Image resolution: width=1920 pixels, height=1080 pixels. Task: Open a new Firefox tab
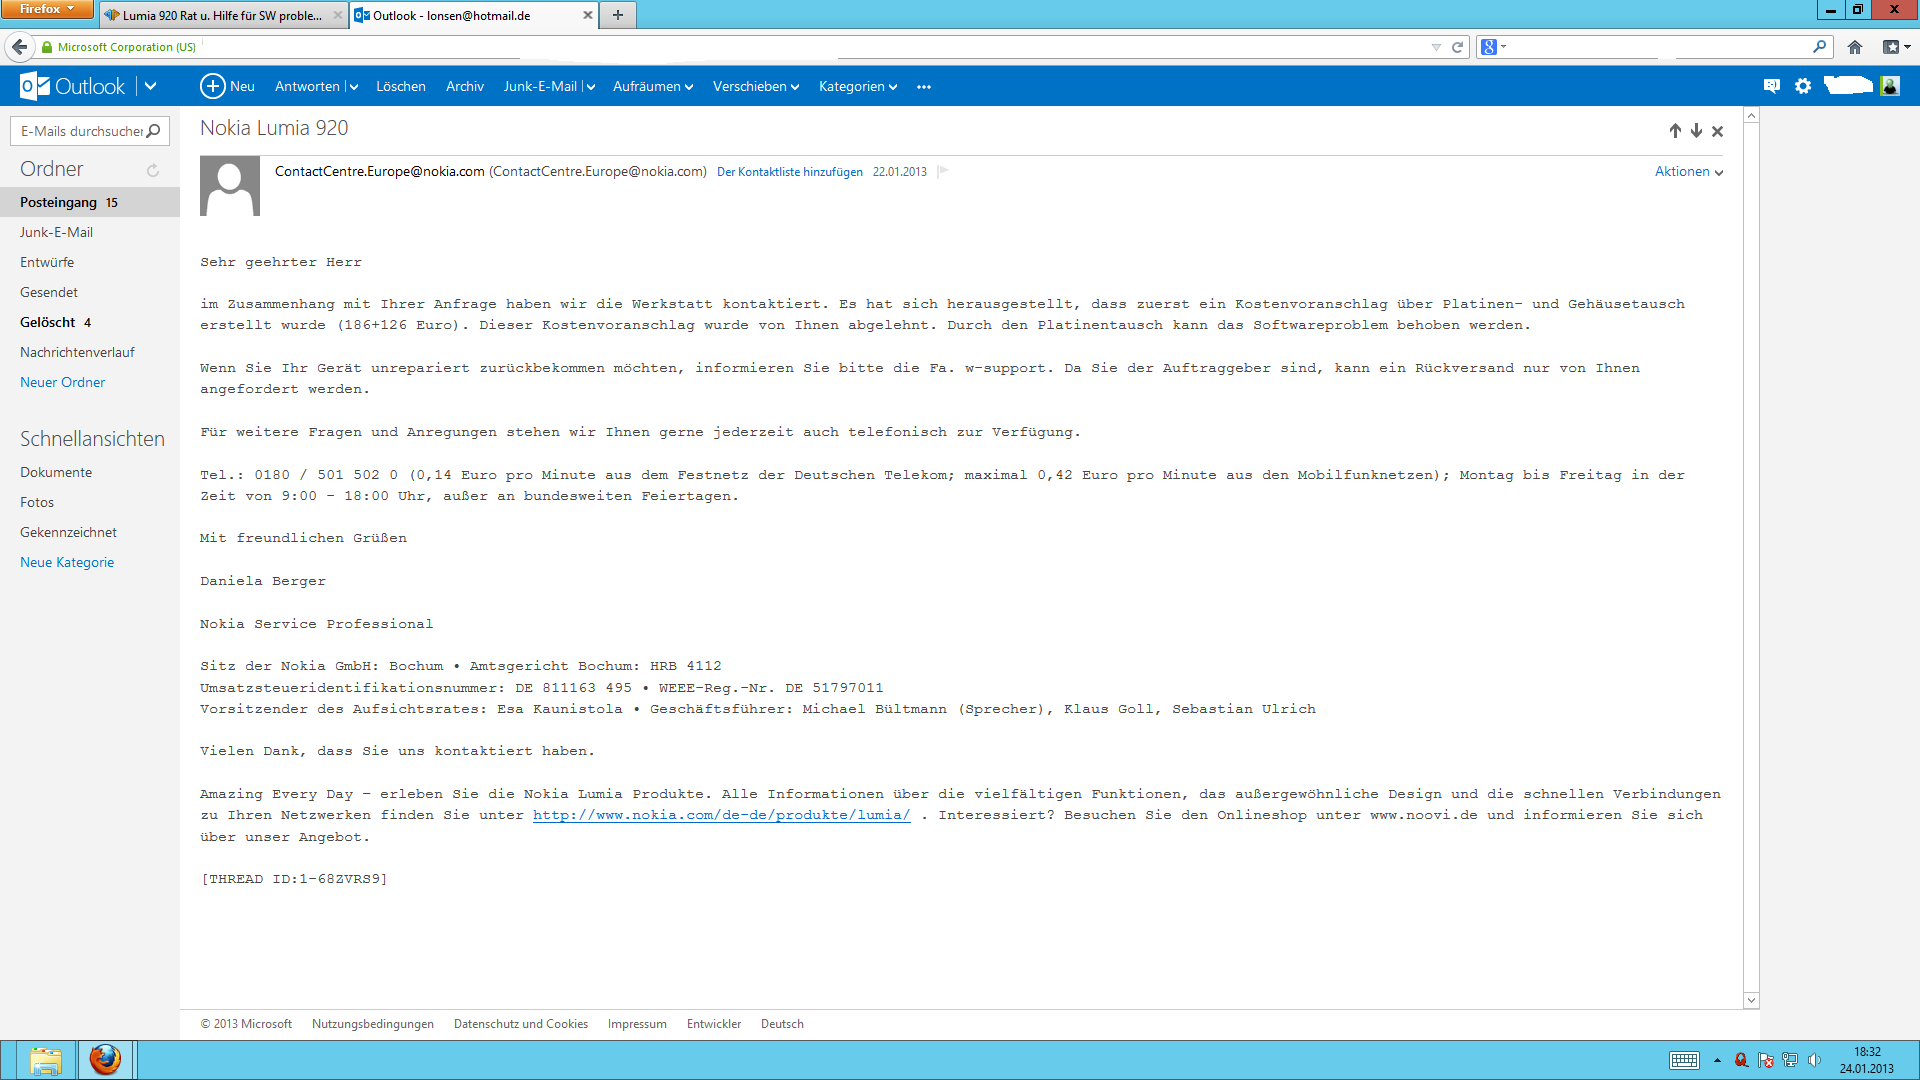[x=618, y=15]
